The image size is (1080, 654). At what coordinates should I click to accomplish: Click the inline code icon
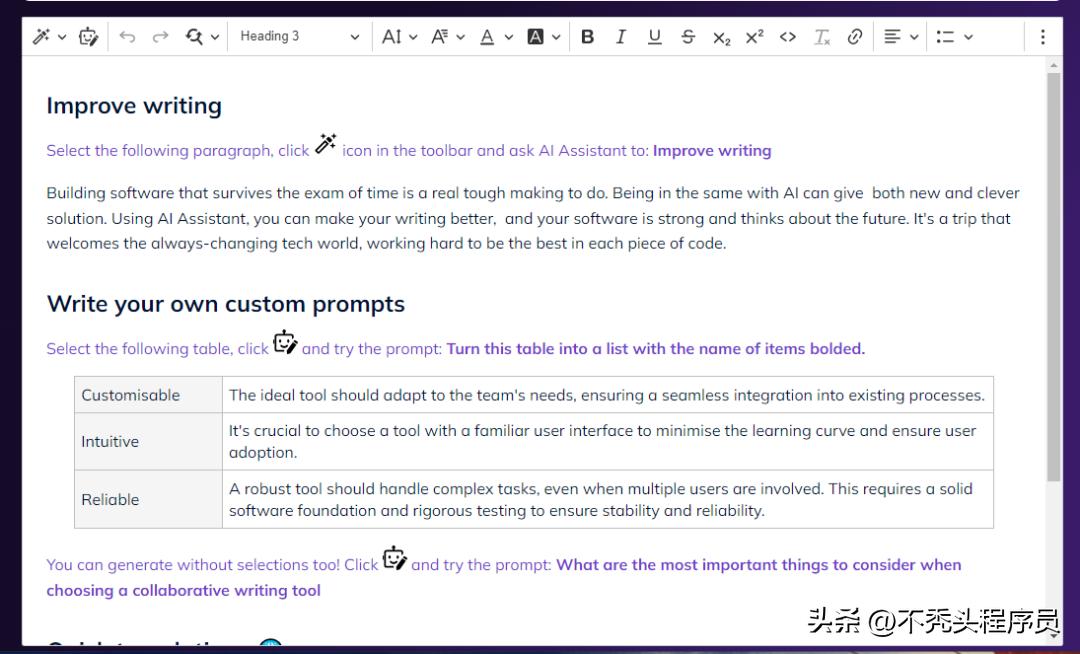pos(788,37)
